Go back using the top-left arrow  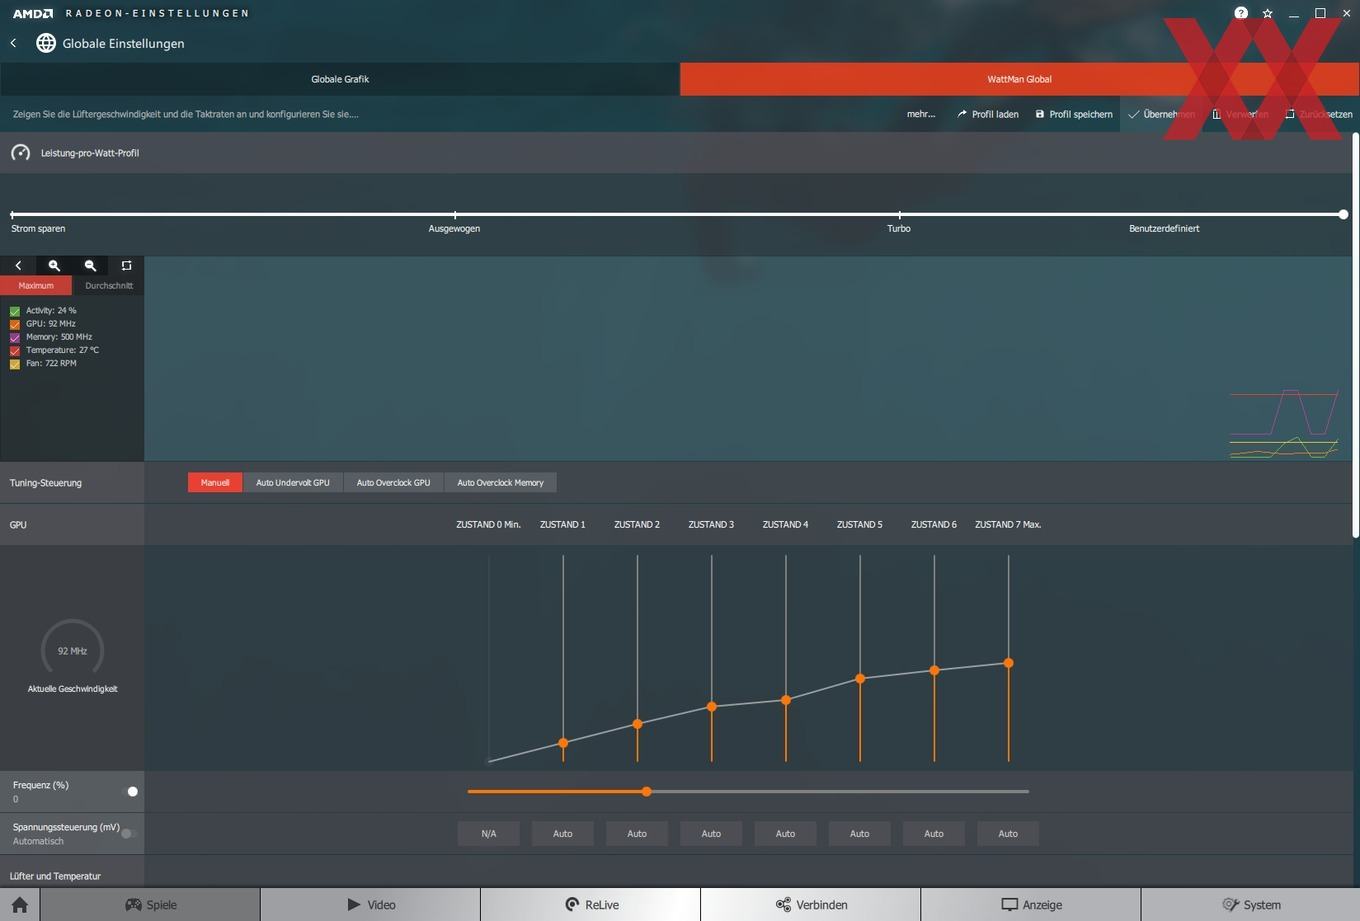point(14,43)
